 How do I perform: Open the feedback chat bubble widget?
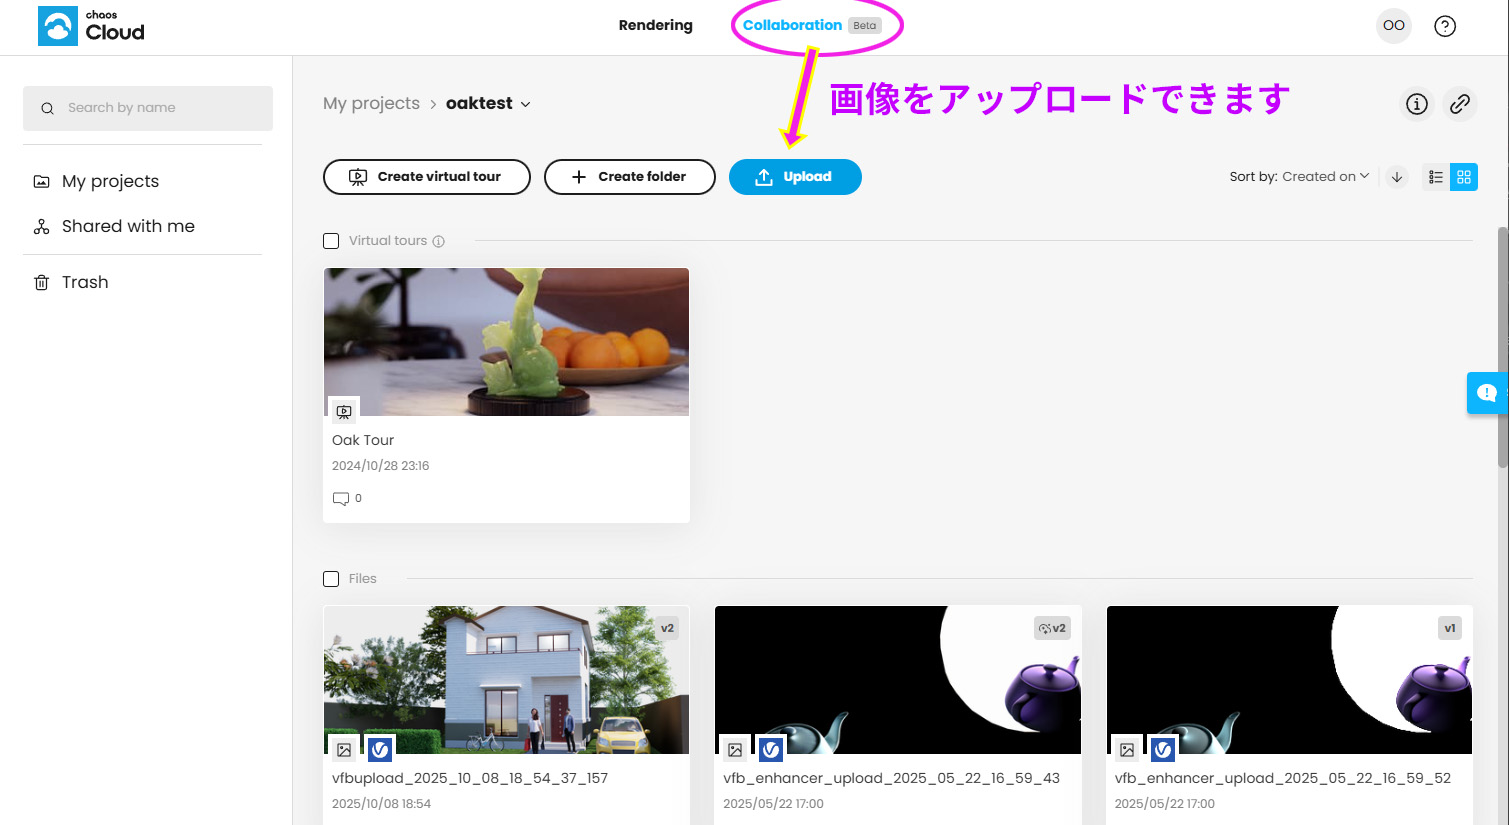pos(1487,393)
